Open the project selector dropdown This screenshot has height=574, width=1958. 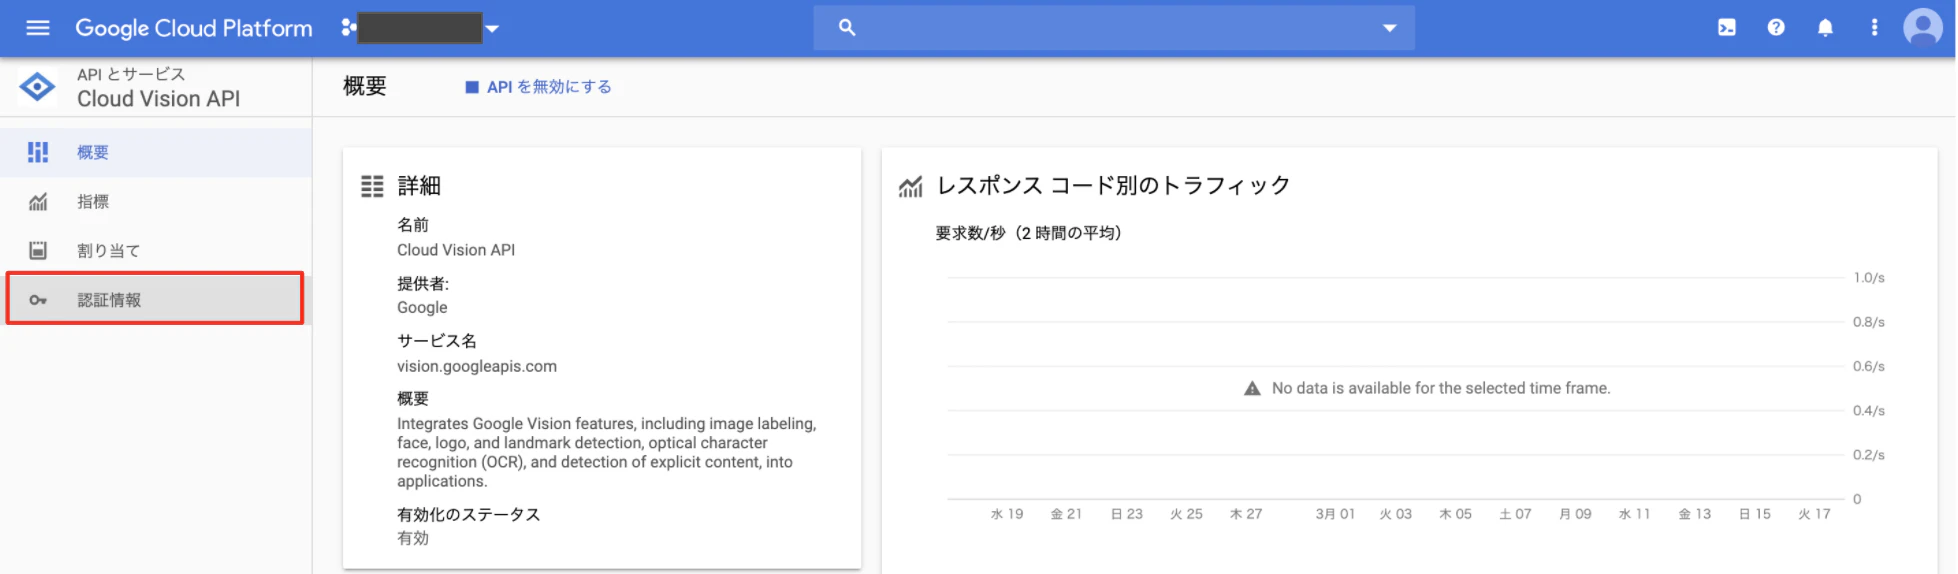tap(492, 28)
